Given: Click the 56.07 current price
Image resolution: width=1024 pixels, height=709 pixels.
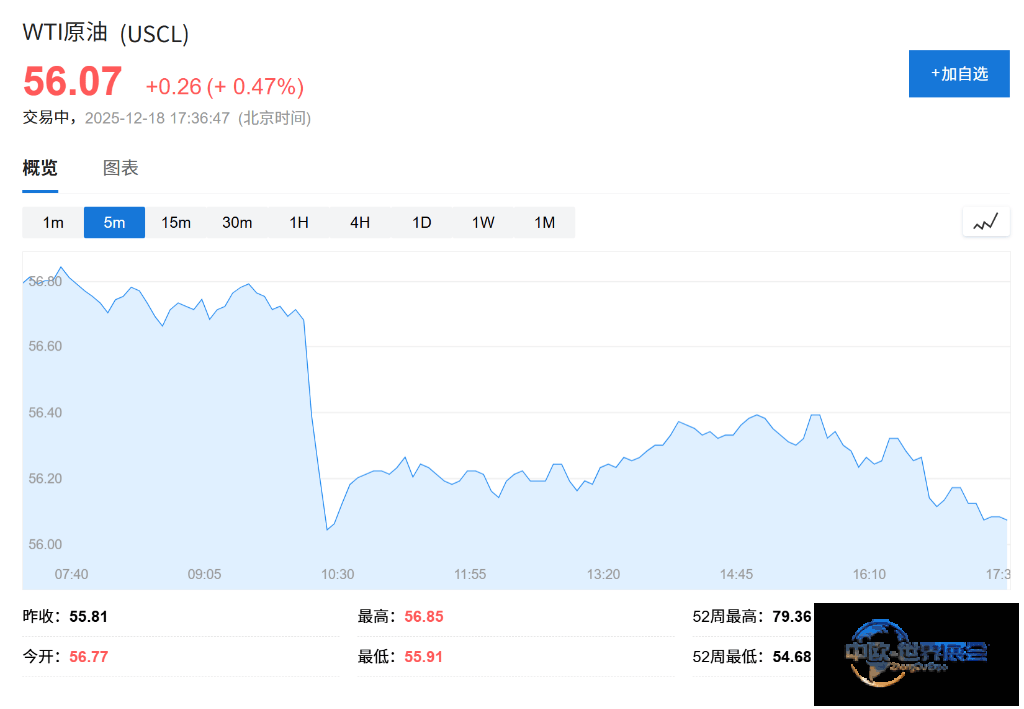Looking at the screenshot, I should tap(72, 82).
